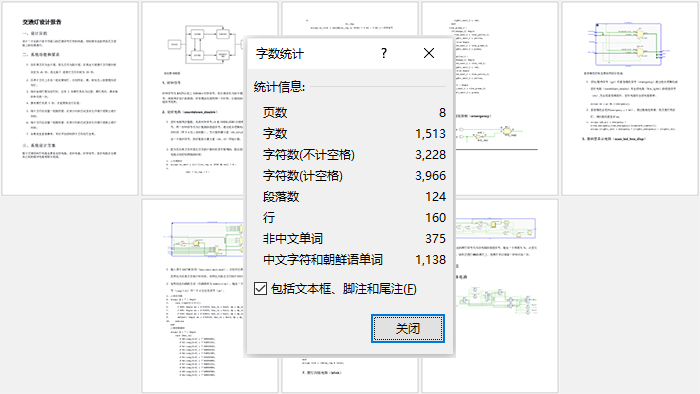
Task: Click the 统计信息 section label
Action: 279,87
